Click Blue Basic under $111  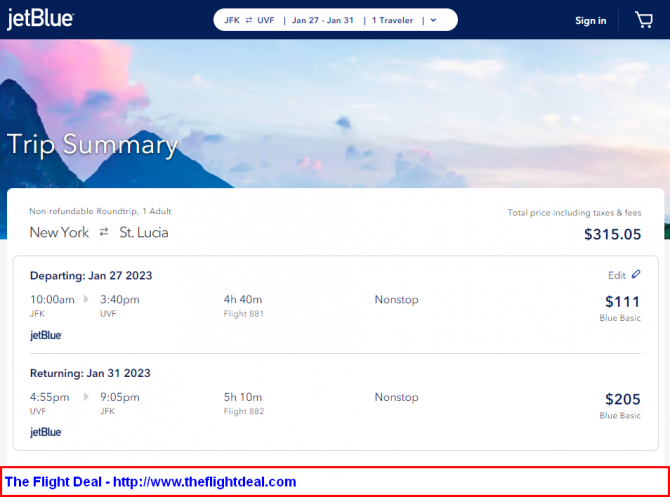[x=620, y=318]
